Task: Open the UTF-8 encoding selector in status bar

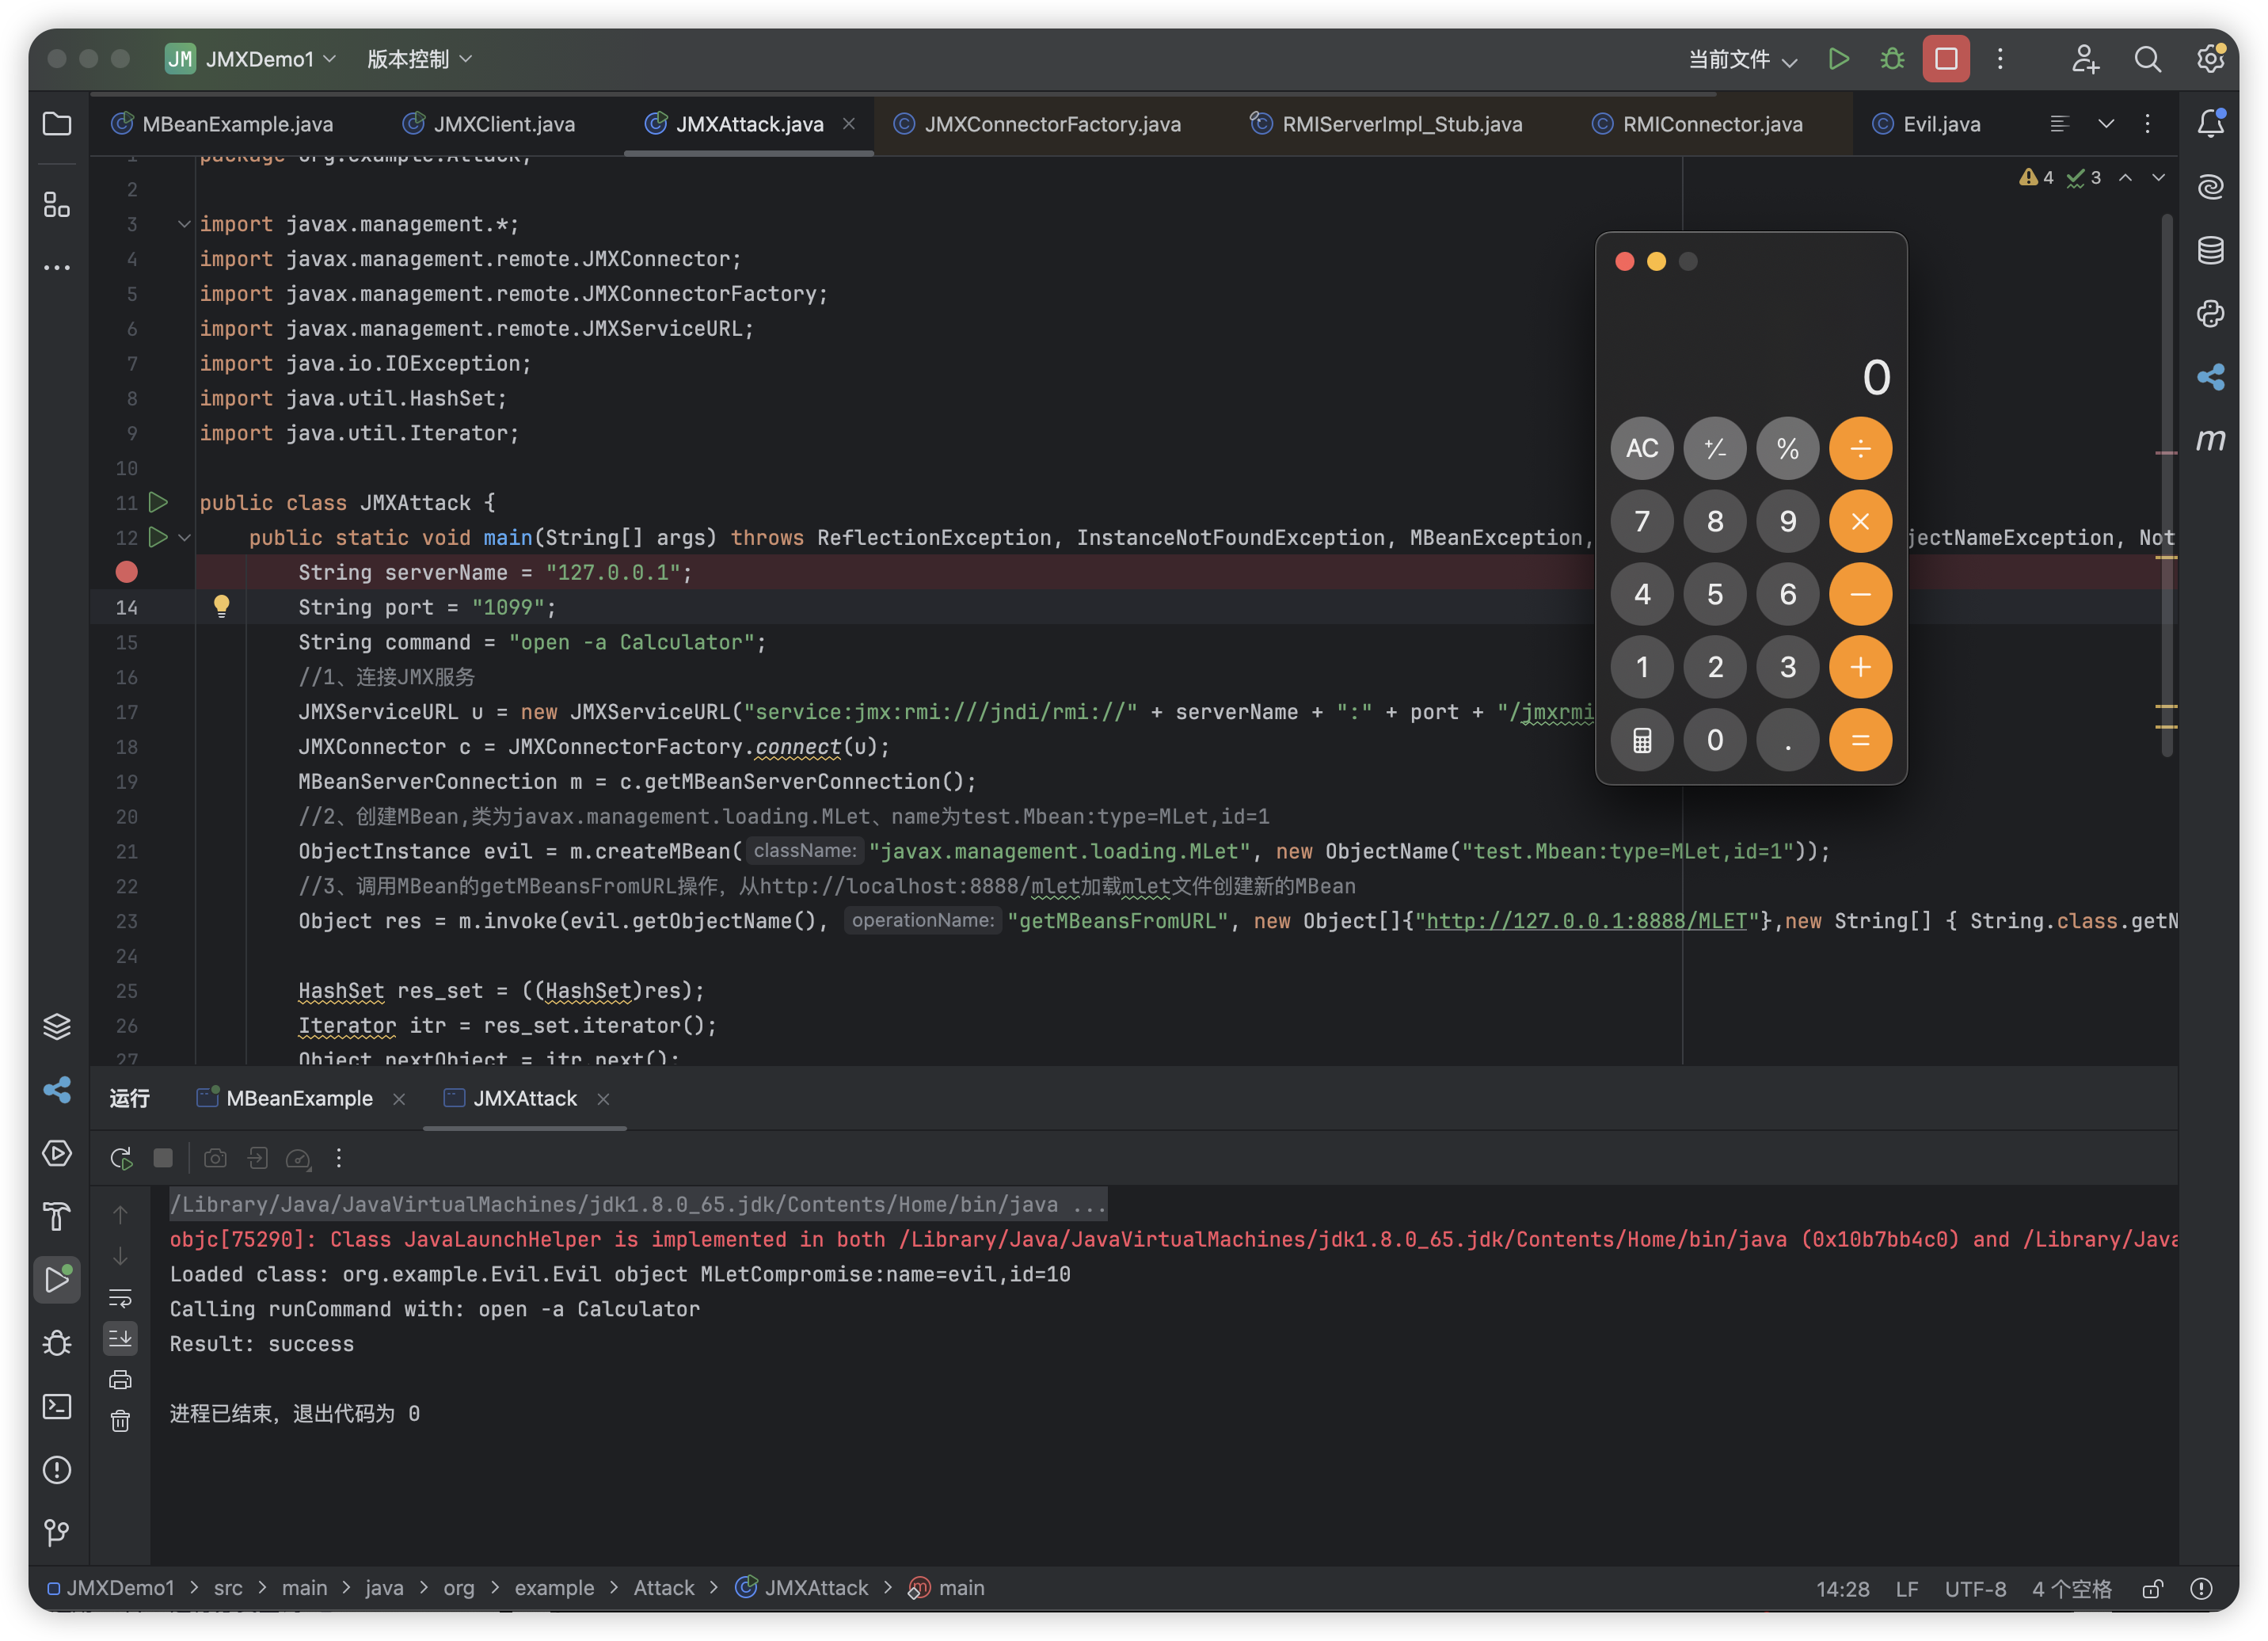Action: pyautogui.click(x=1975, y=1588)
